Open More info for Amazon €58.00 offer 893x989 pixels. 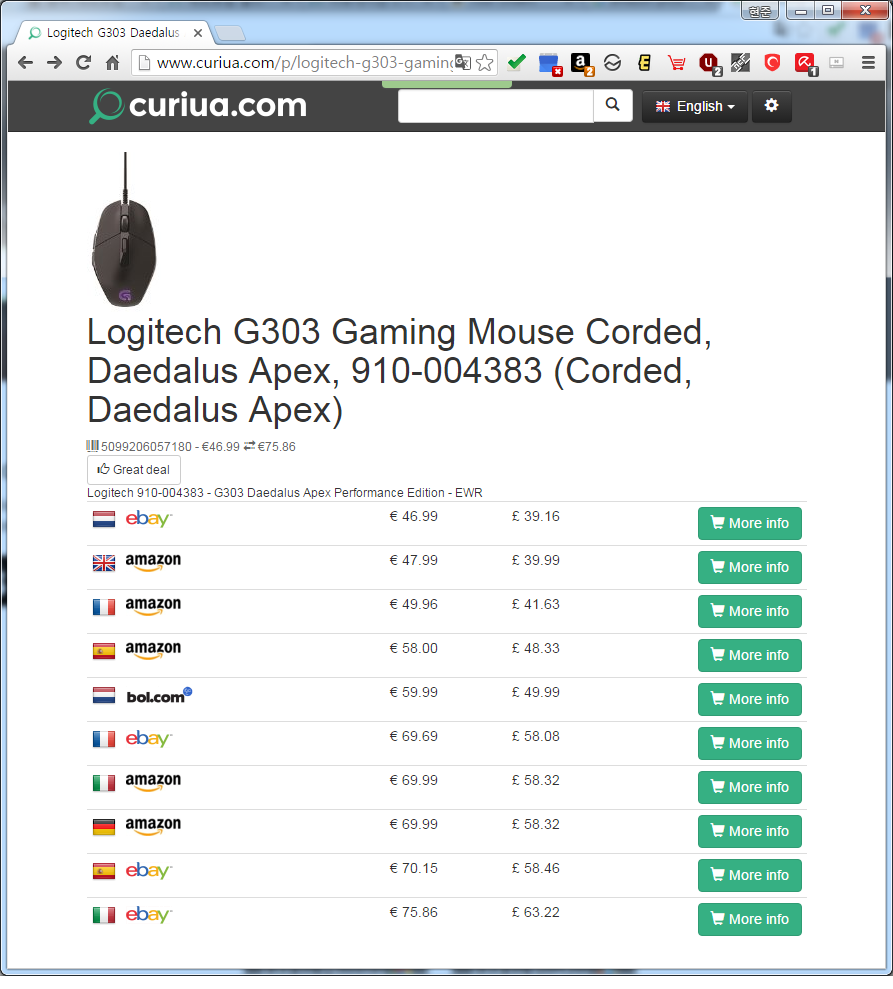coord(749,655)
